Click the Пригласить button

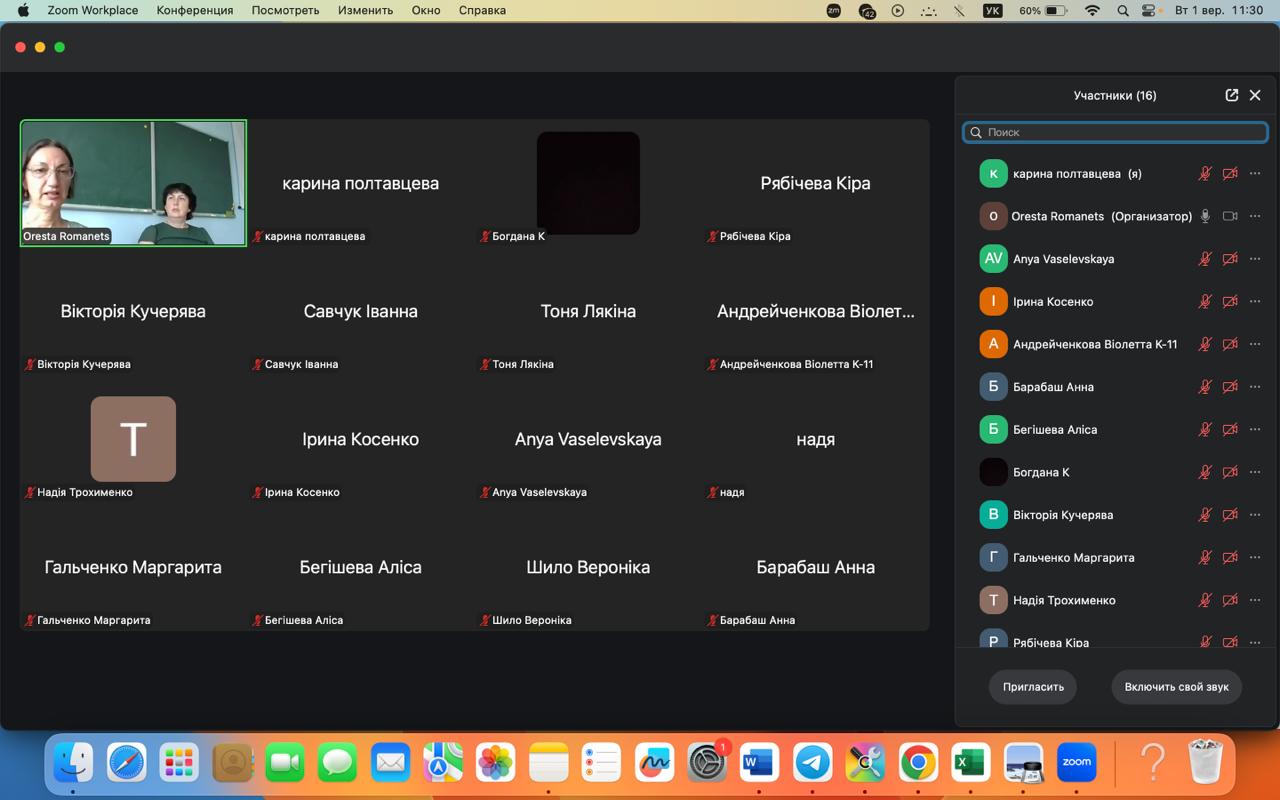(x=1033, y=687)
